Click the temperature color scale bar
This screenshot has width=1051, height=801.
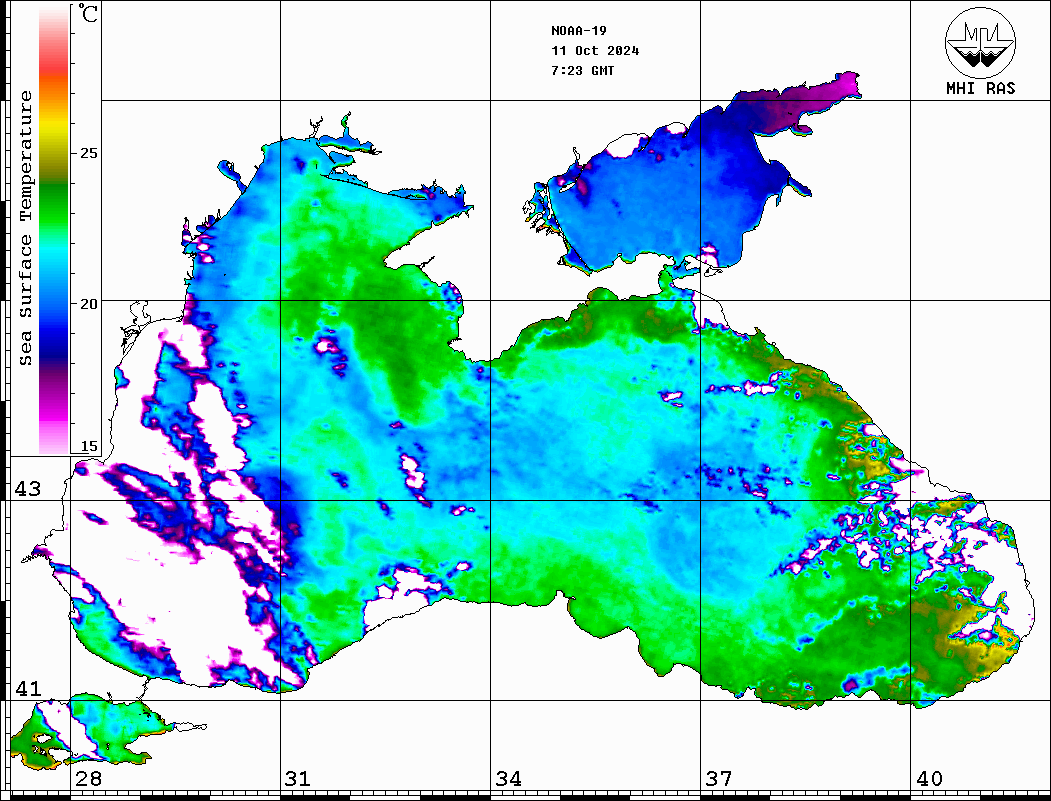54,230
